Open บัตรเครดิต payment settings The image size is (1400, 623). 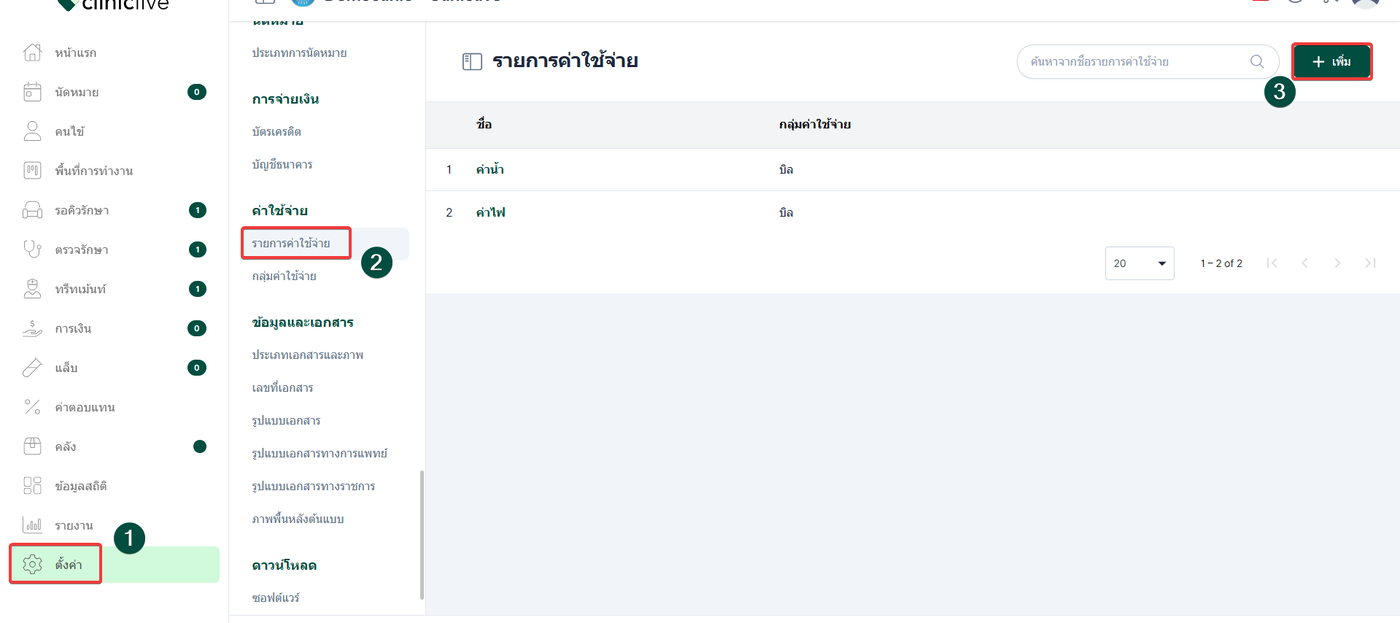(277, 132)
